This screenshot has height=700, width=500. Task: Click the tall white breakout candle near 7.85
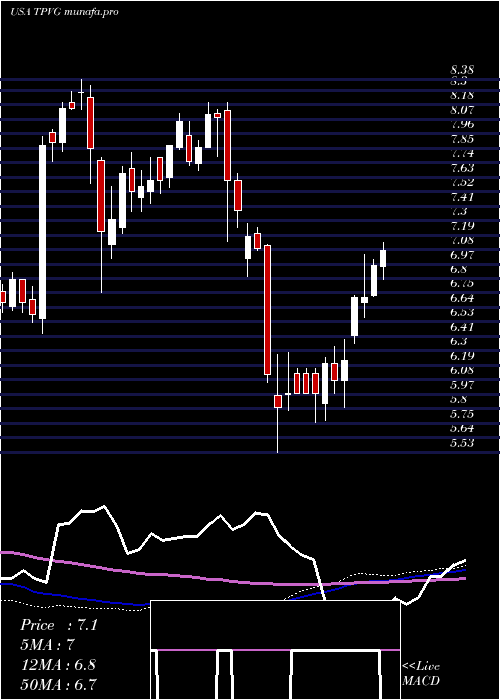point(42,232)
